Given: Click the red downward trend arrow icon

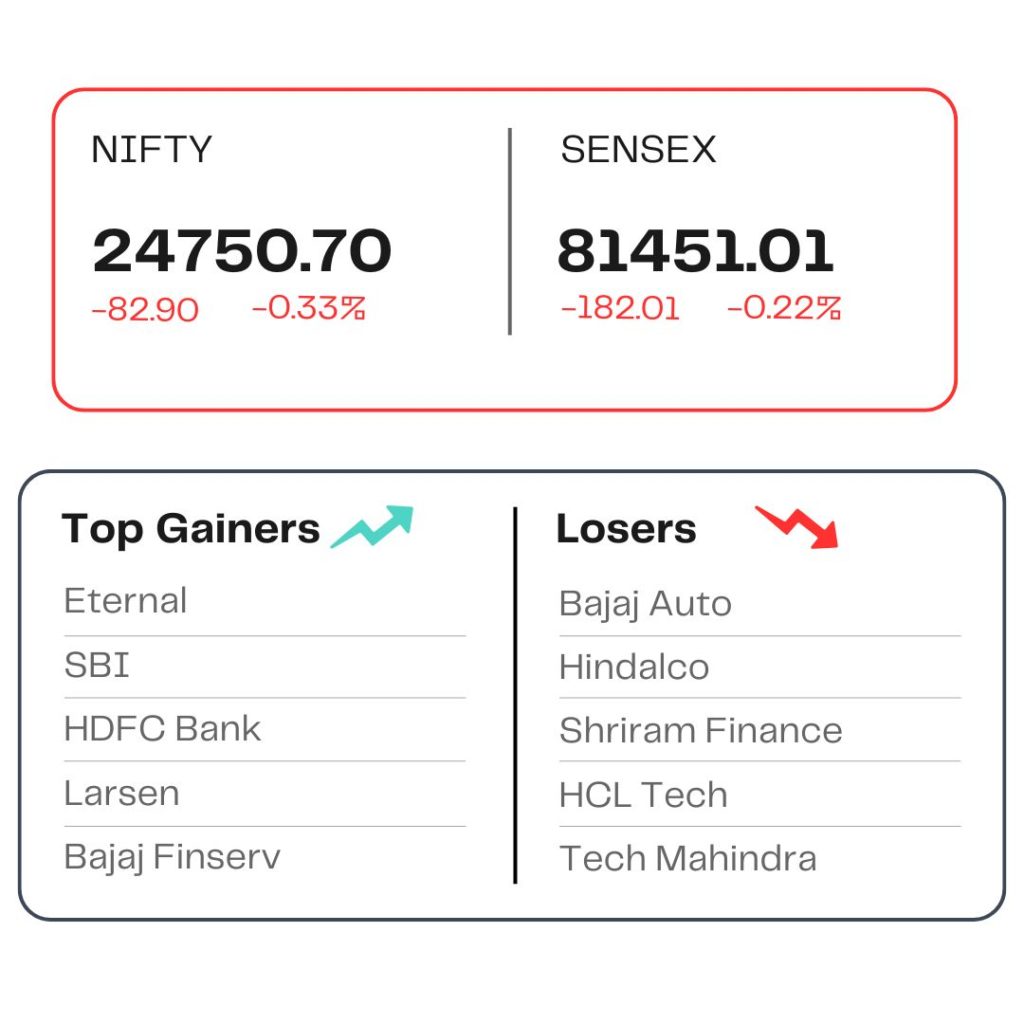Looking at the screenshot, I should click(x=797, y=527).
